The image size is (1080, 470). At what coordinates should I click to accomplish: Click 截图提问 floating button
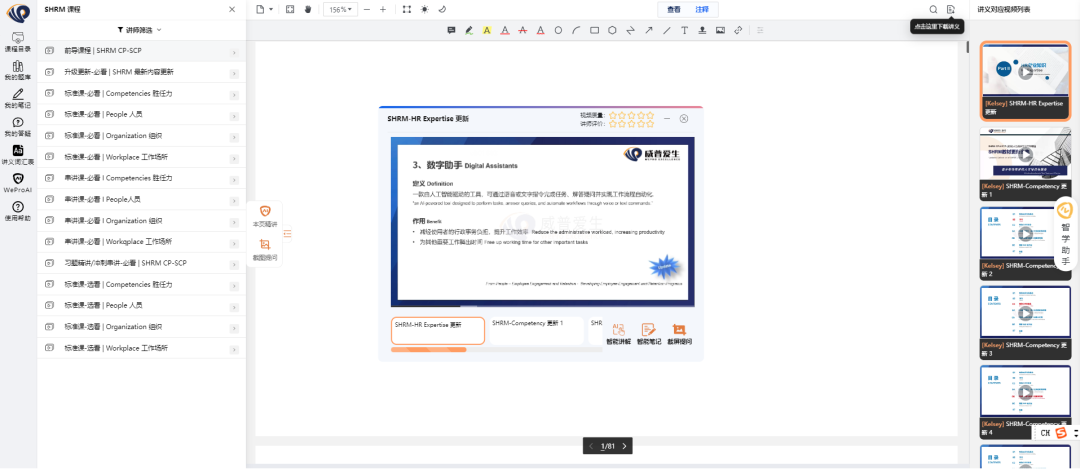click(264, 249)
